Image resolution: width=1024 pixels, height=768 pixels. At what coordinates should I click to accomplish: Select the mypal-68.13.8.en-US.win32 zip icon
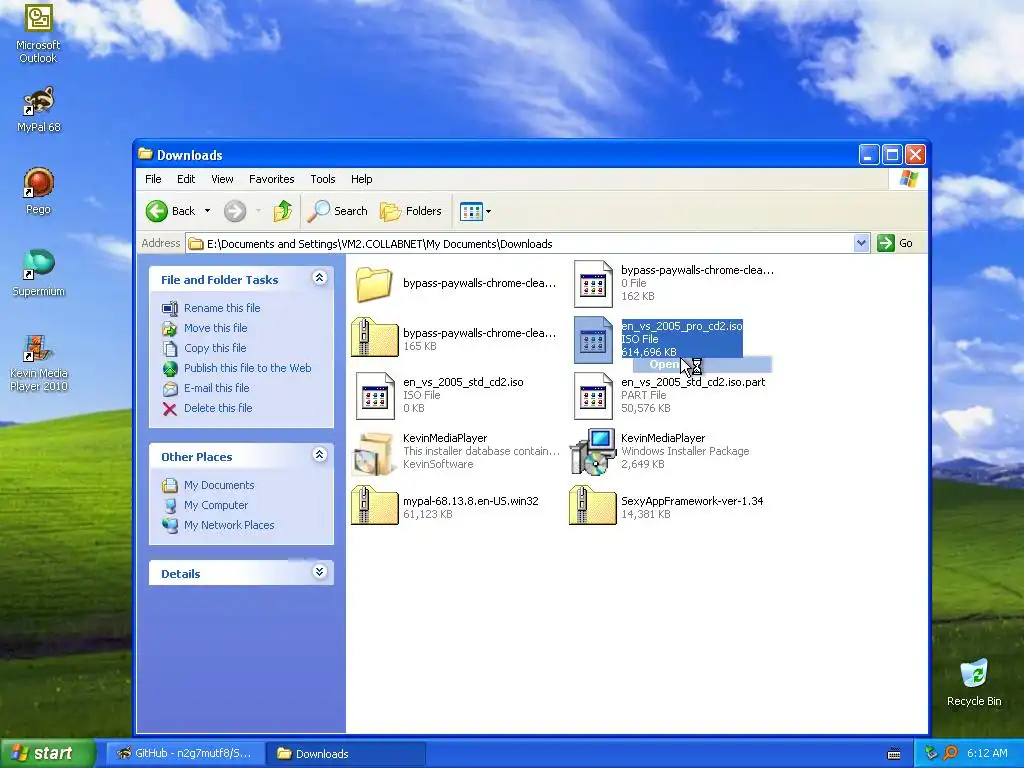coord(374,505)
